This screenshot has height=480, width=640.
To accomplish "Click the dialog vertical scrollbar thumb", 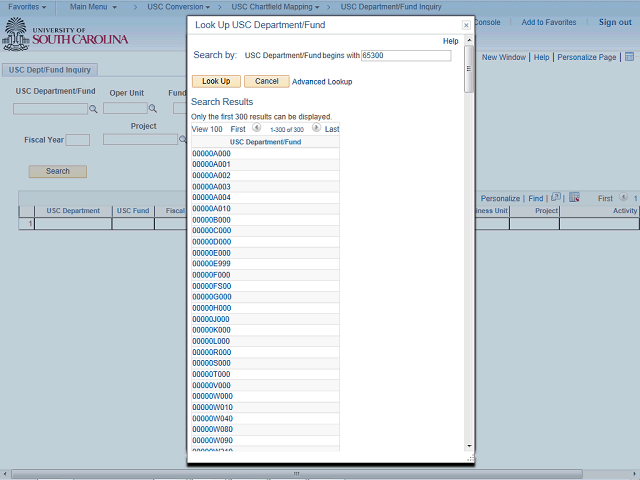I will [469, 69].
